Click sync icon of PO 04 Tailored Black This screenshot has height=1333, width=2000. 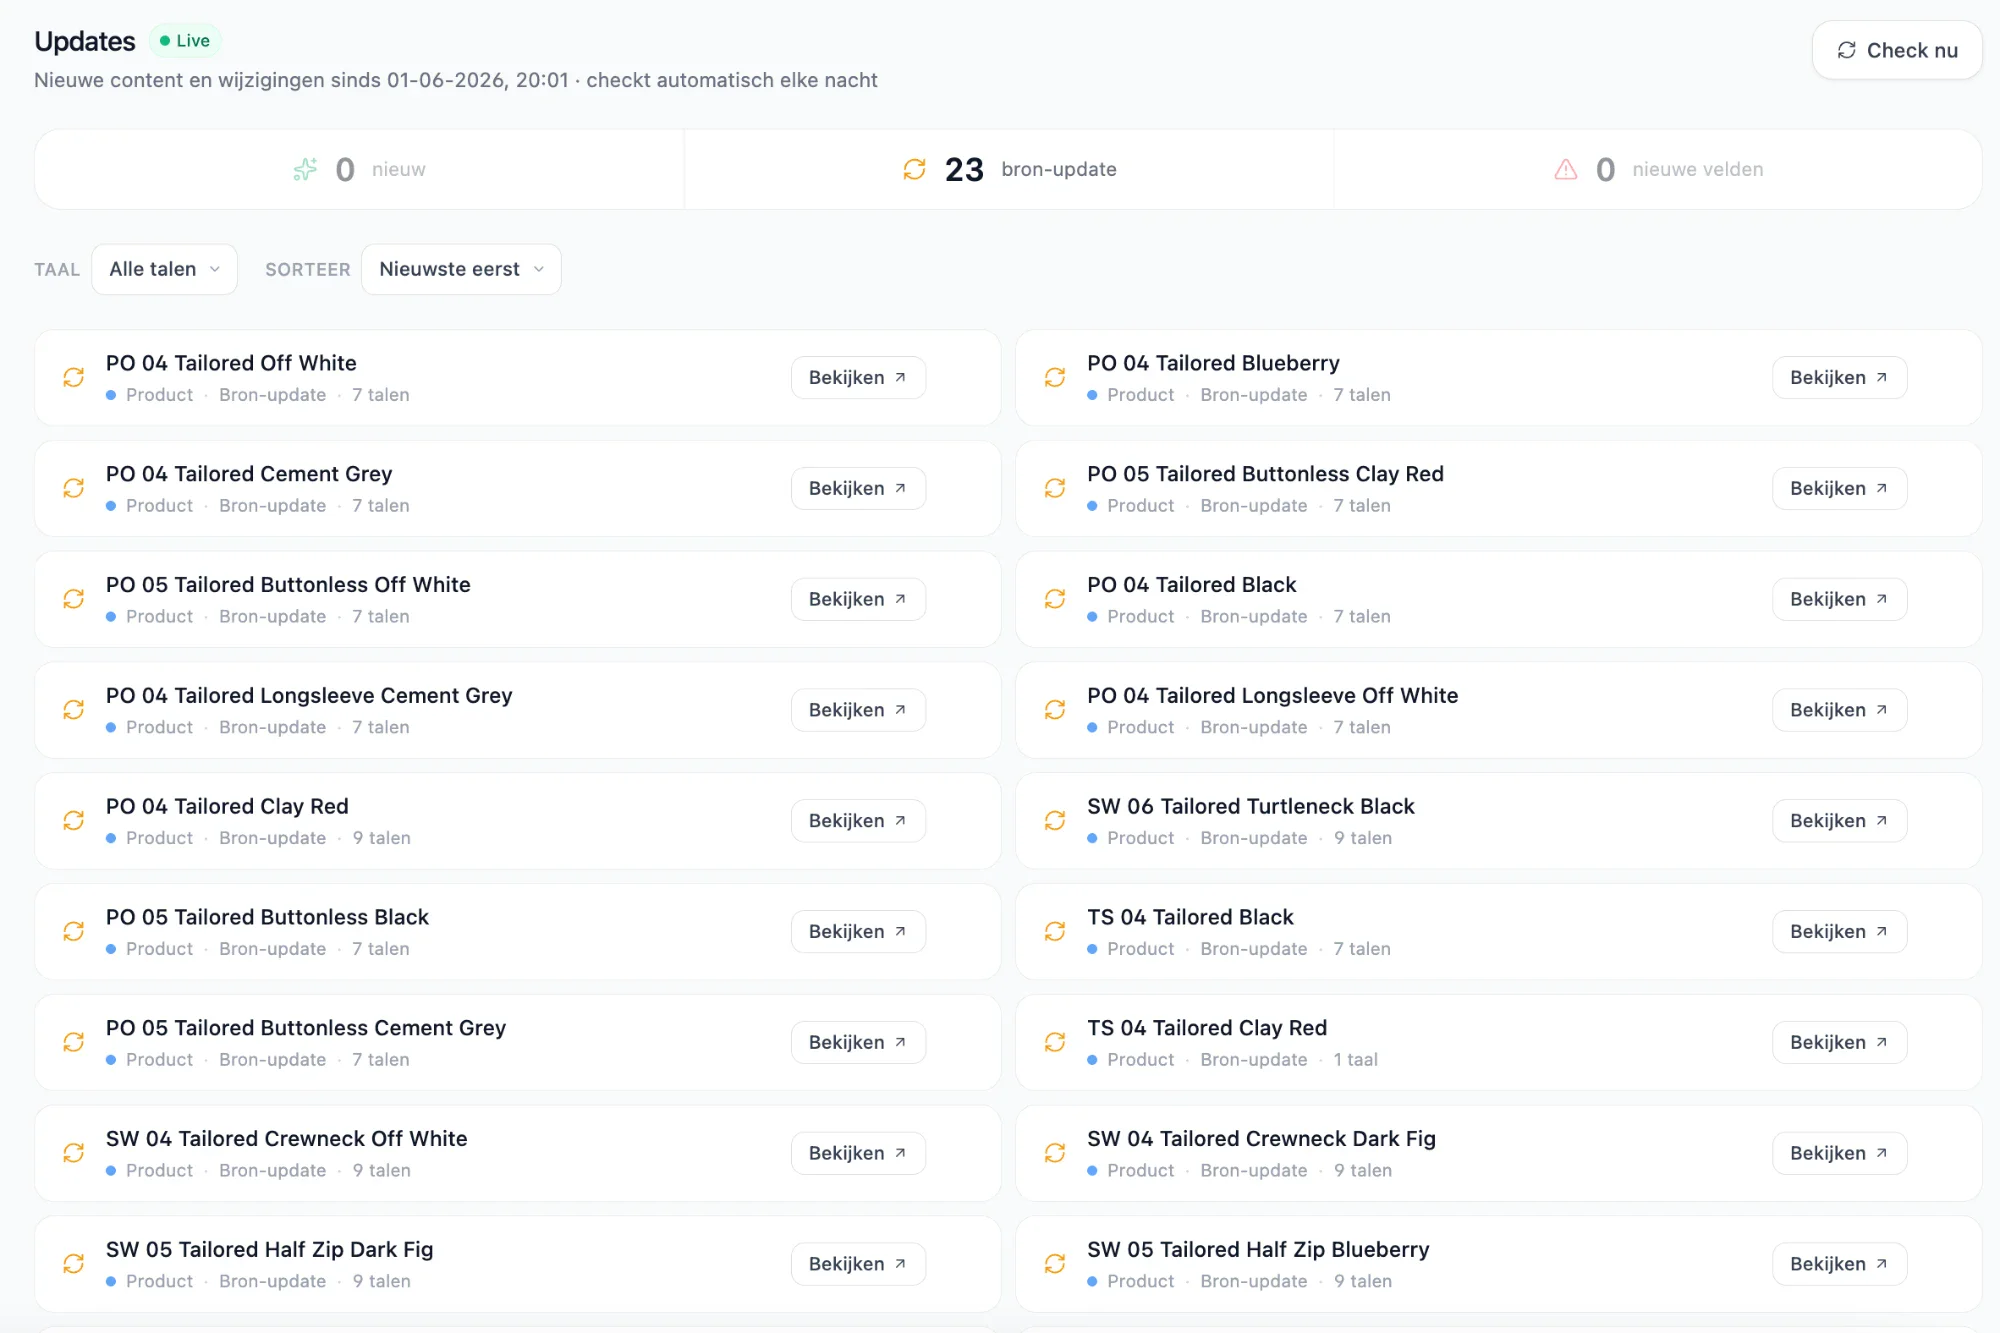[1055, 599]
